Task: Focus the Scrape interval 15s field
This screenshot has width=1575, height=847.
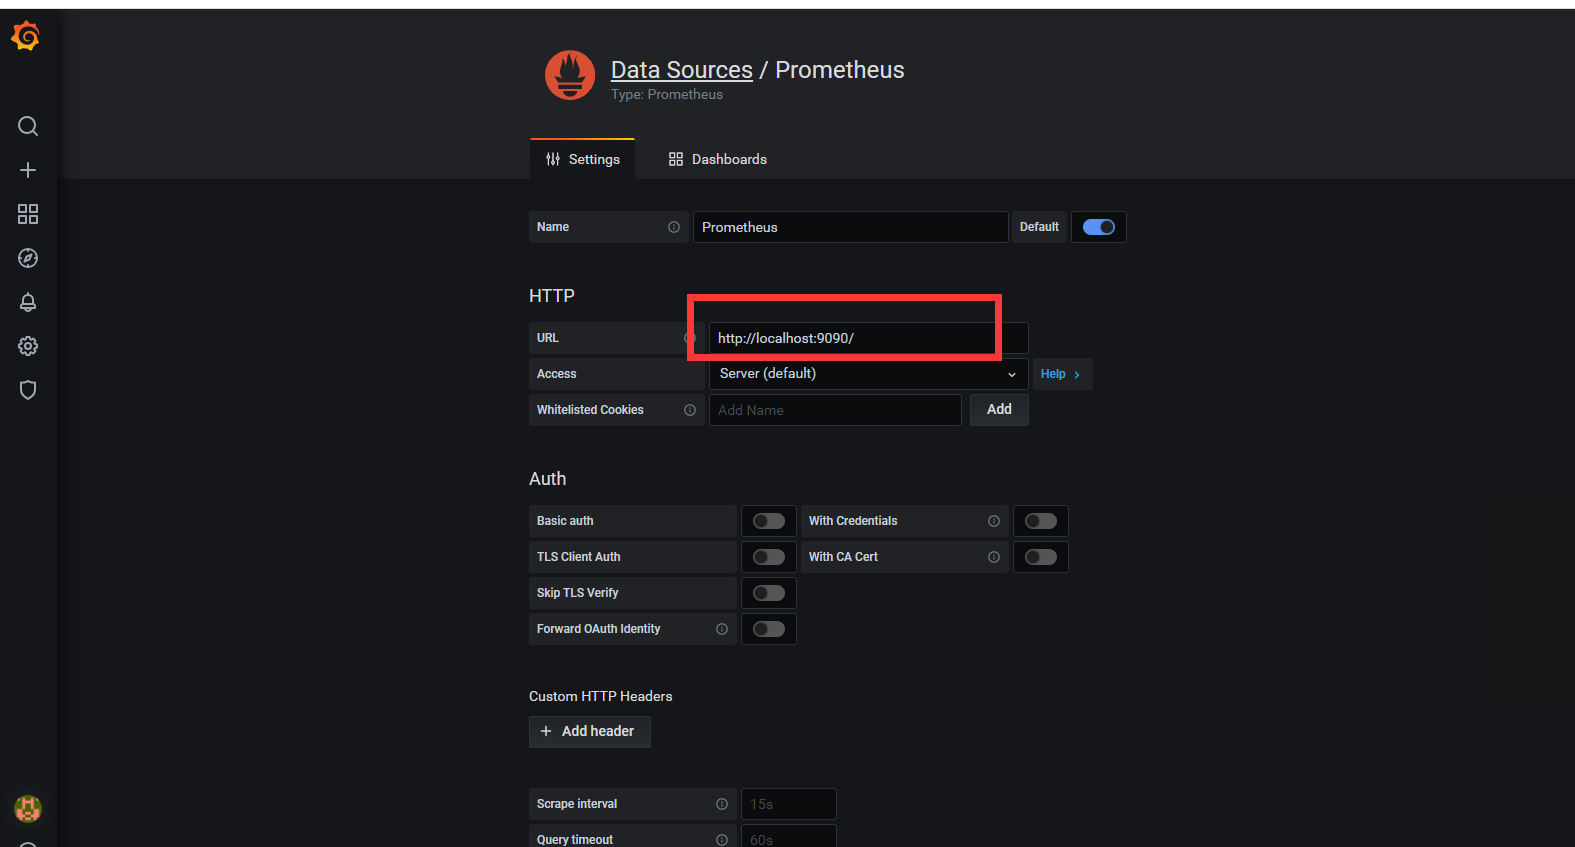Action: tap(789, 804)
